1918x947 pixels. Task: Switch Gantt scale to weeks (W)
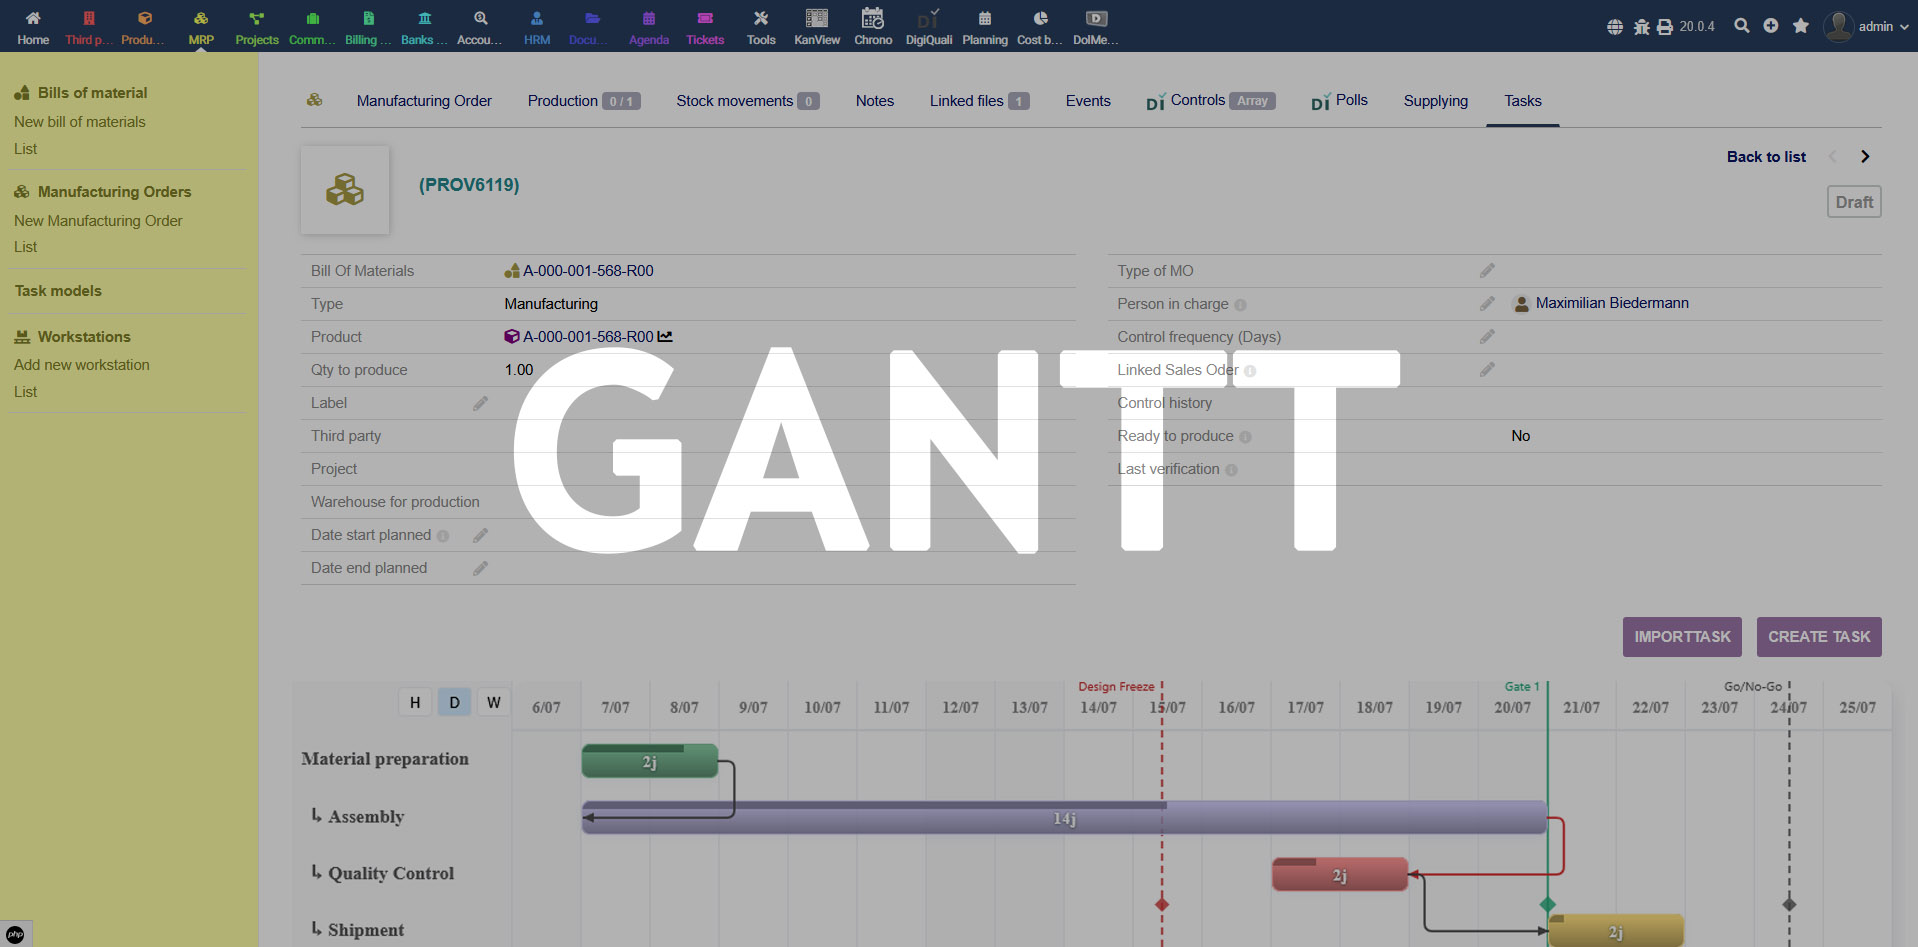[x=493, y=702]
